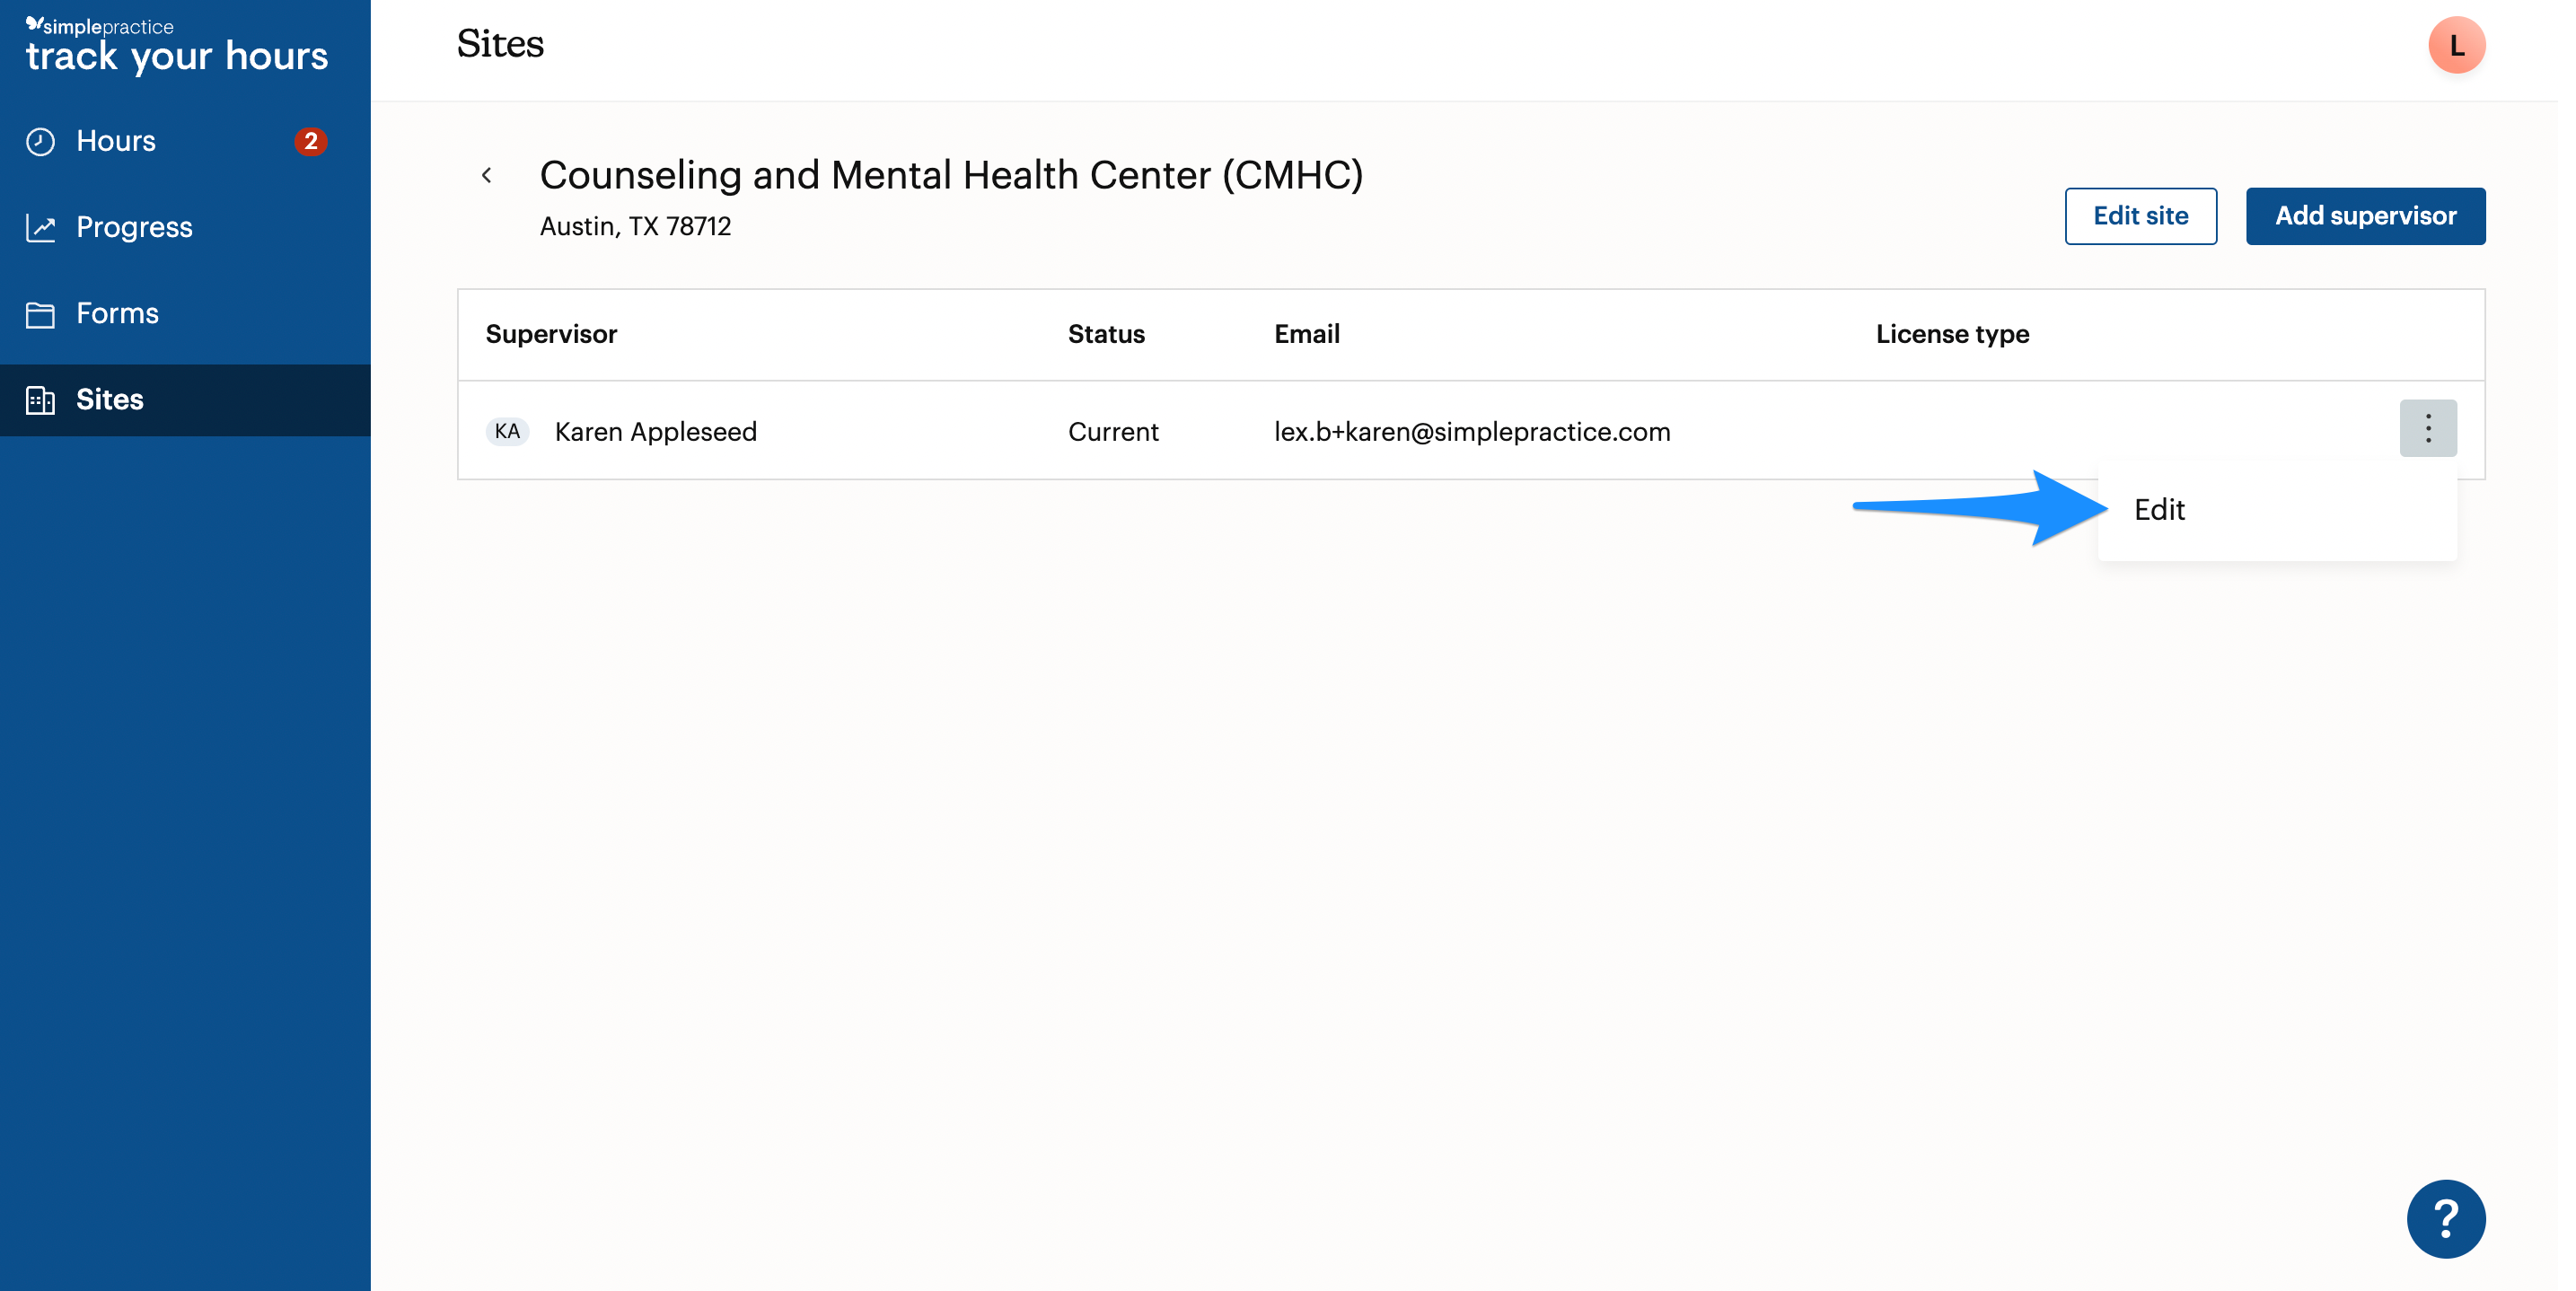
Task: Open the Hours page from the sidebar
Action: pyautogui.click(x=185, y=141)
